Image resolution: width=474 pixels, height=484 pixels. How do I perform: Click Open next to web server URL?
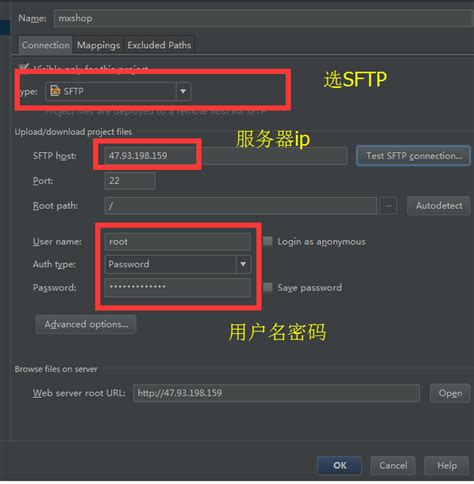pos(450,393)
